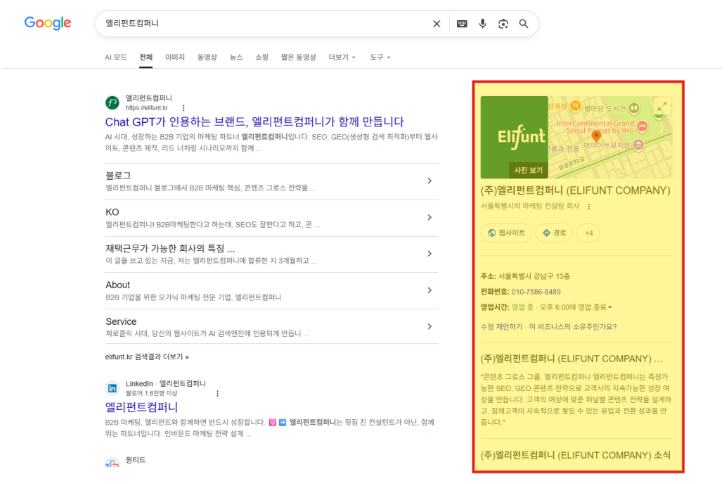The height and width of the screenshot is (484, 728).
Task: Open the Service sitelink
Action: click(x=121, y=321)
